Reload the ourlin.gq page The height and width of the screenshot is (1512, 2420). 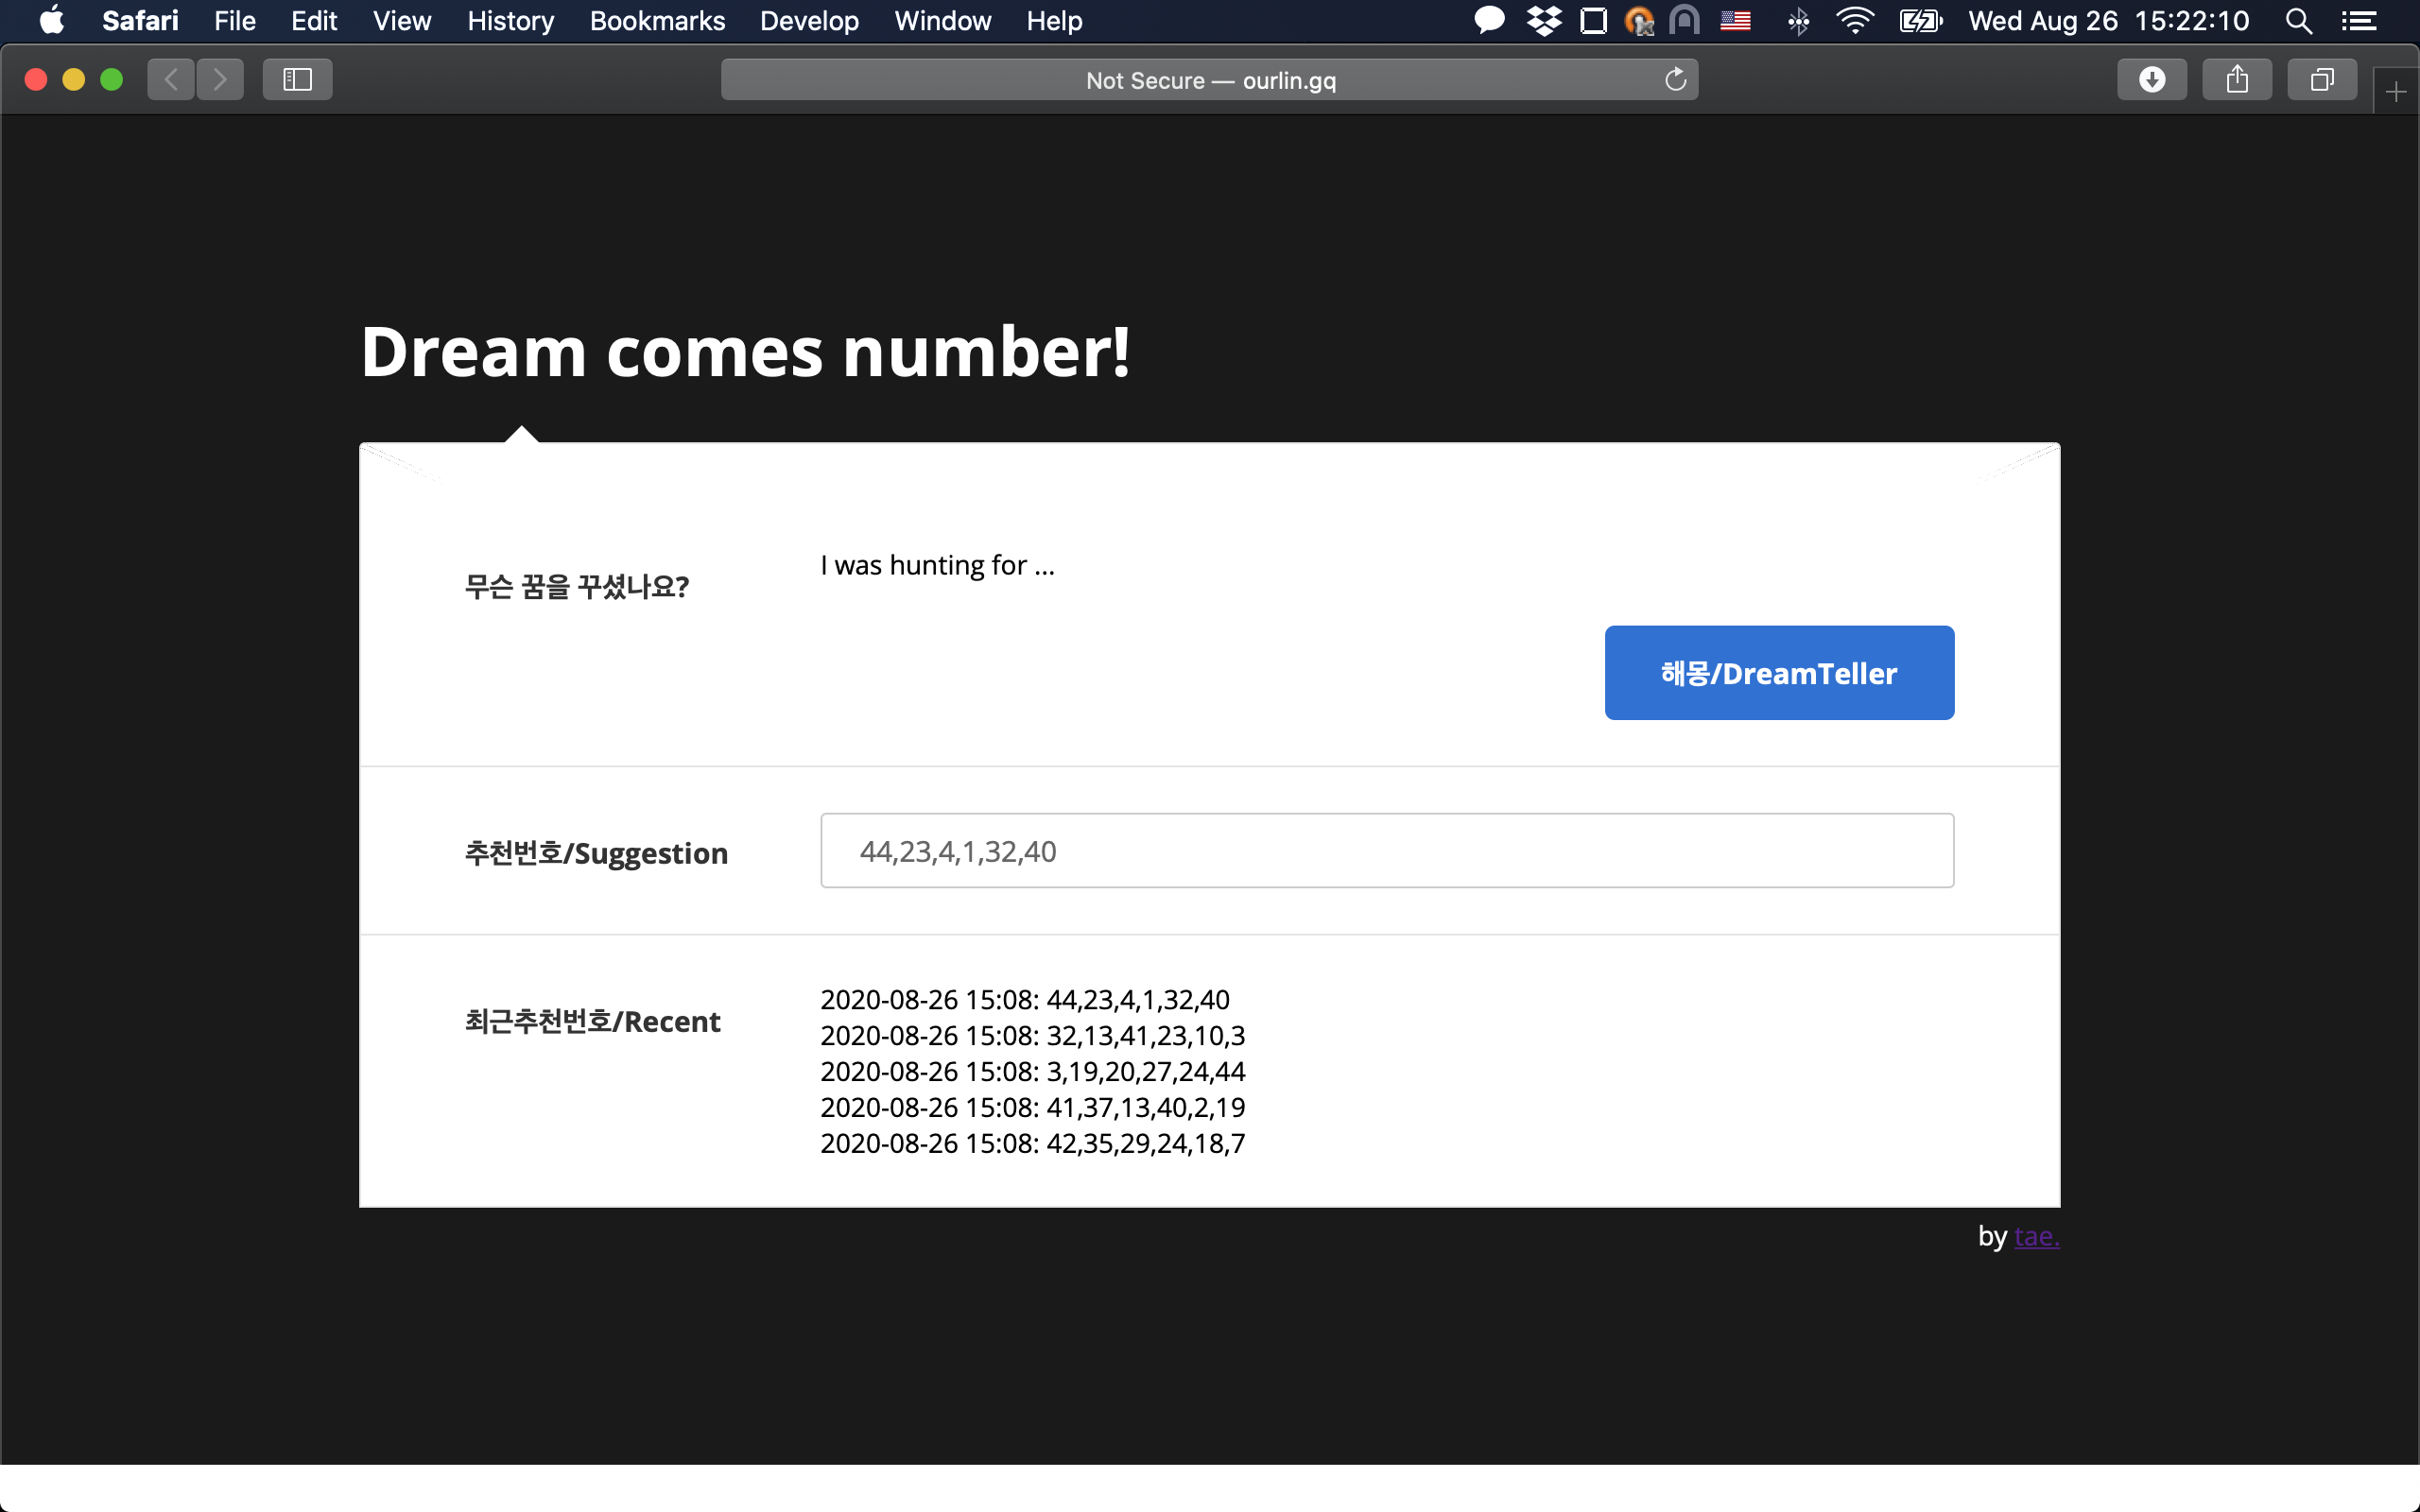point(1675,79)
